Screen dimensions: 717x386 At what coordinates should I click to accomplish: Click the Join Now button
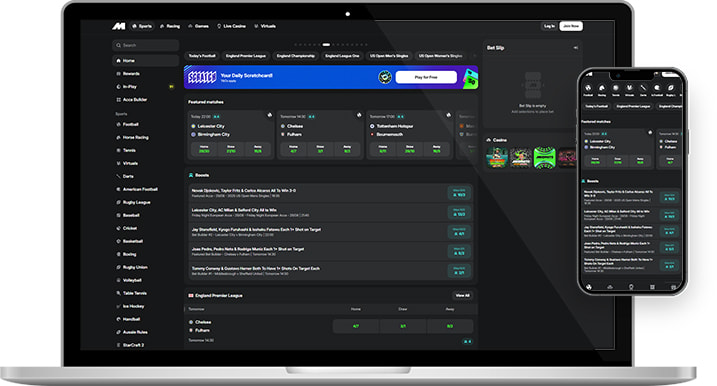pyautogui.click(x=571, y=26)
